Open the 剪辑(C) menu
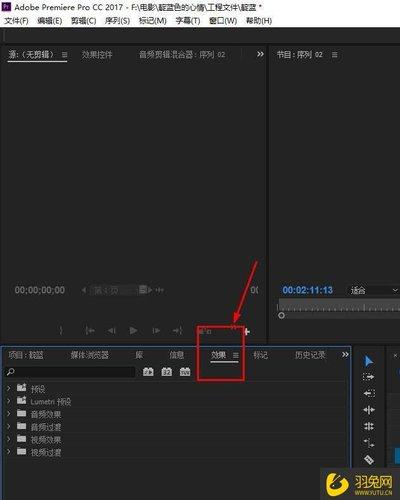400x500 pixels. click(x=83, y=21)
